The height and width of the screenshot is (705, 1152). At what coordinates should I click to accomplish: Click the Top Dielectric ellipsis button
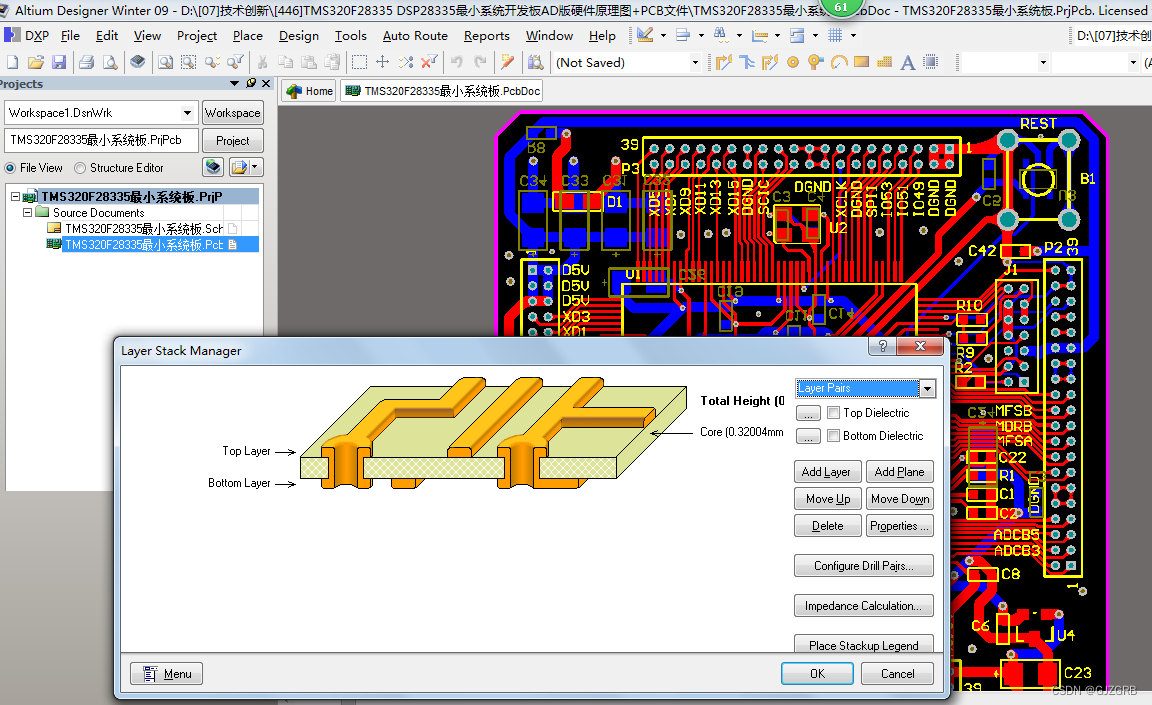(808, 413)
